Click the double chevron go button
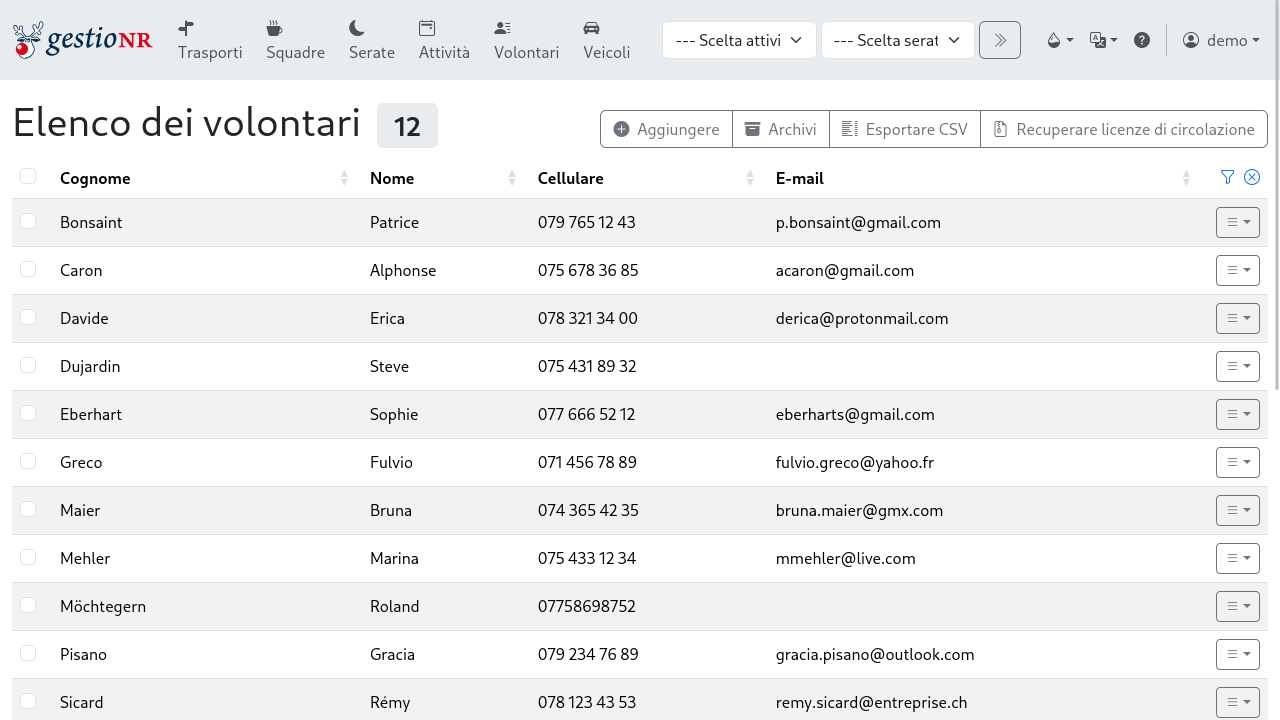This screenshot has height=720, width=1280. (1000, 40)
